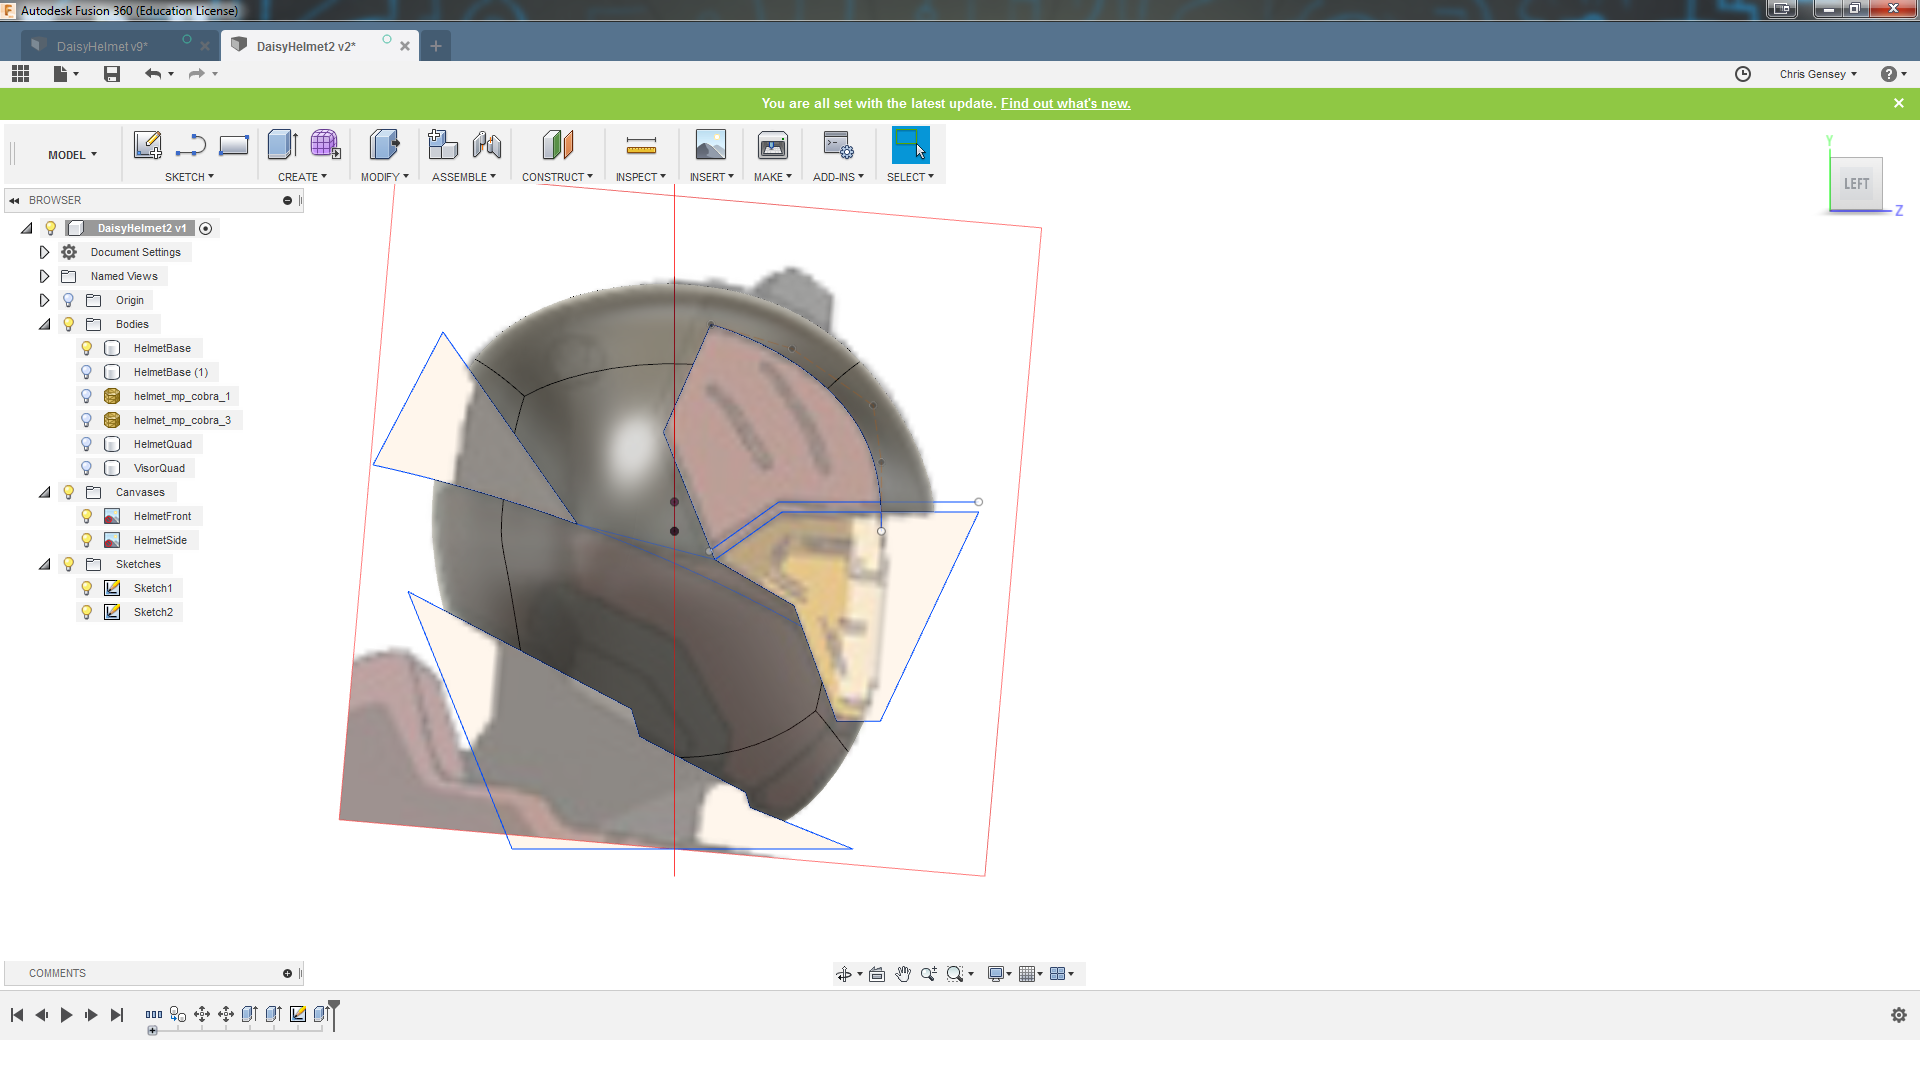Image resolution: width=1920 pixels, height=1080 pixels.
Task: Hide the HelmetQuad body lightbulb
Action: click(x=87, y=444)
